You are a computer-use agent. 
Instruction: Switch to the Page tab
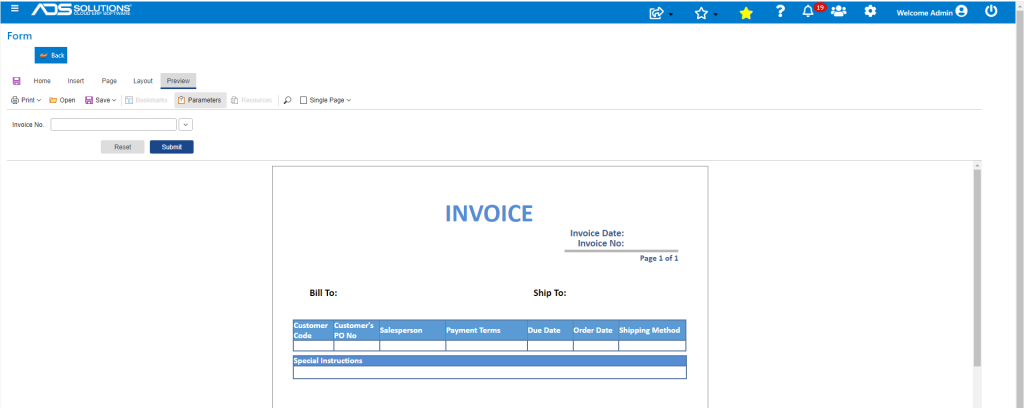[x=109, y=81]
